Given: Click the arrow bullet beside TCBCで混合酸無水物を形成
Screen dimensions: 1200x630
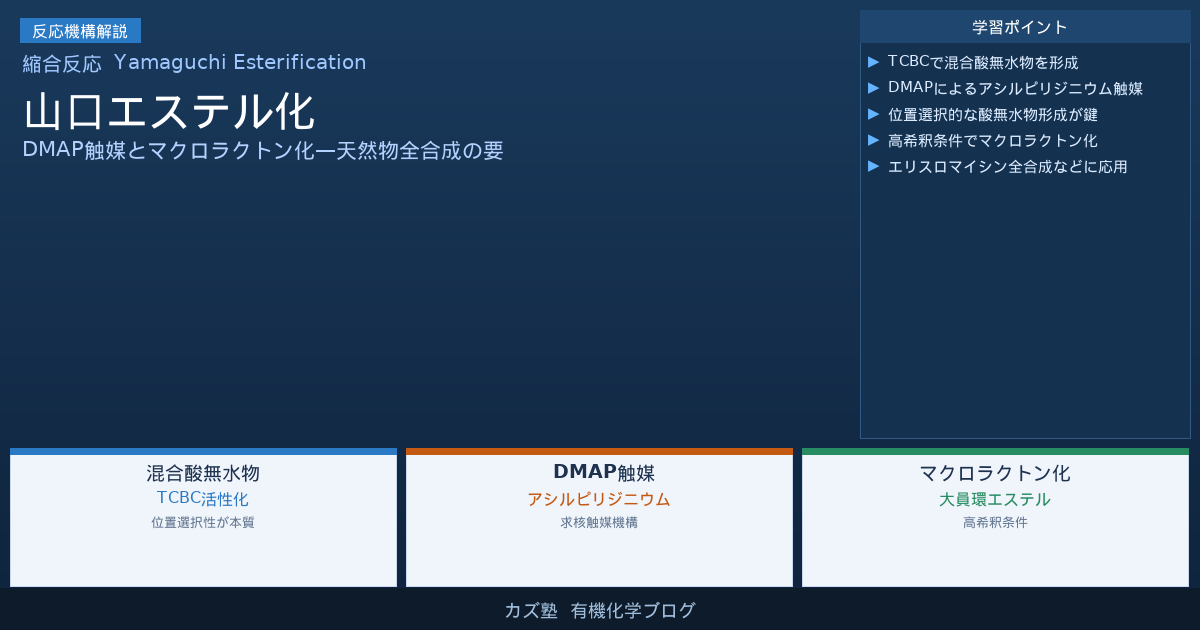Looking at the screenshot, I should tap(874, 62).
